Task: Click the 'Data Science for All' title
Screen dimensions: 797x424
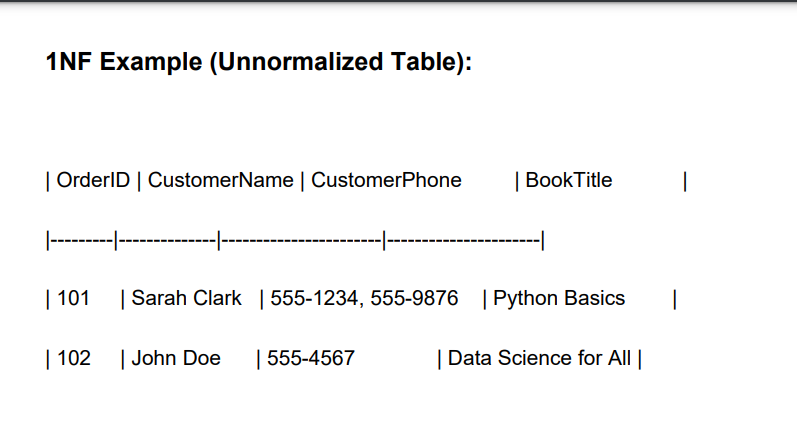Action: pos(539,358)
